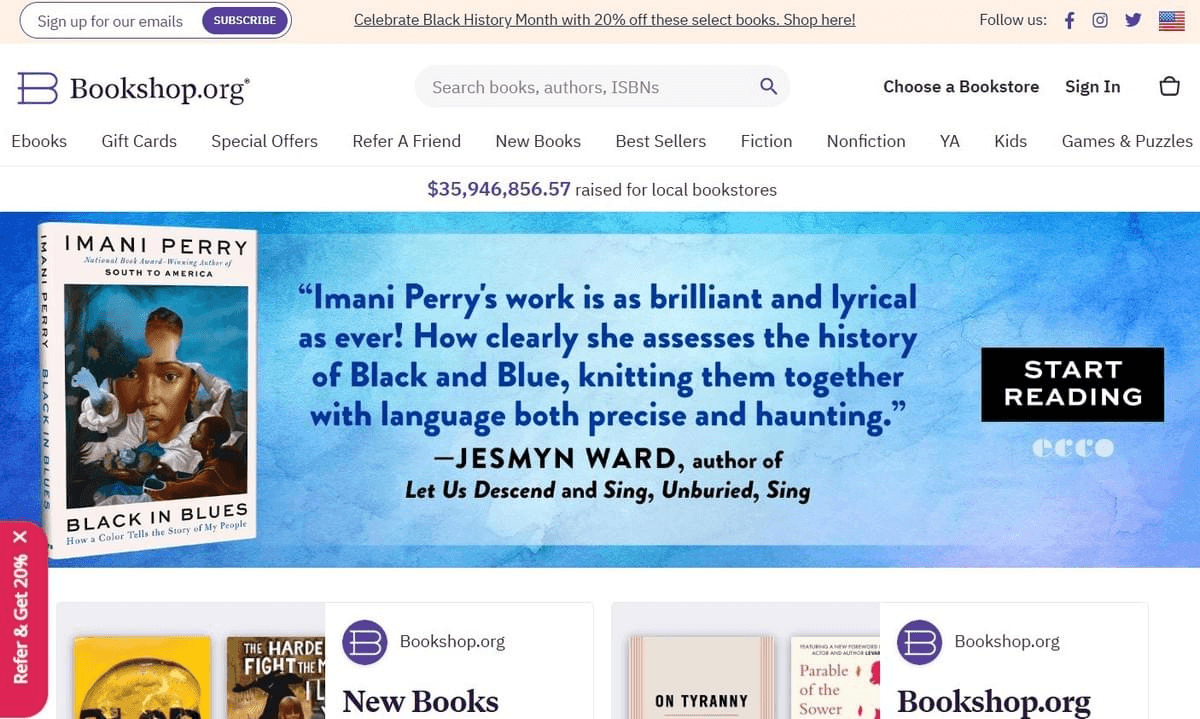Viewport: 1200px width, 719px height.
Task: Click The Hardest Fight book cover
Action: (x=276, y=677)
